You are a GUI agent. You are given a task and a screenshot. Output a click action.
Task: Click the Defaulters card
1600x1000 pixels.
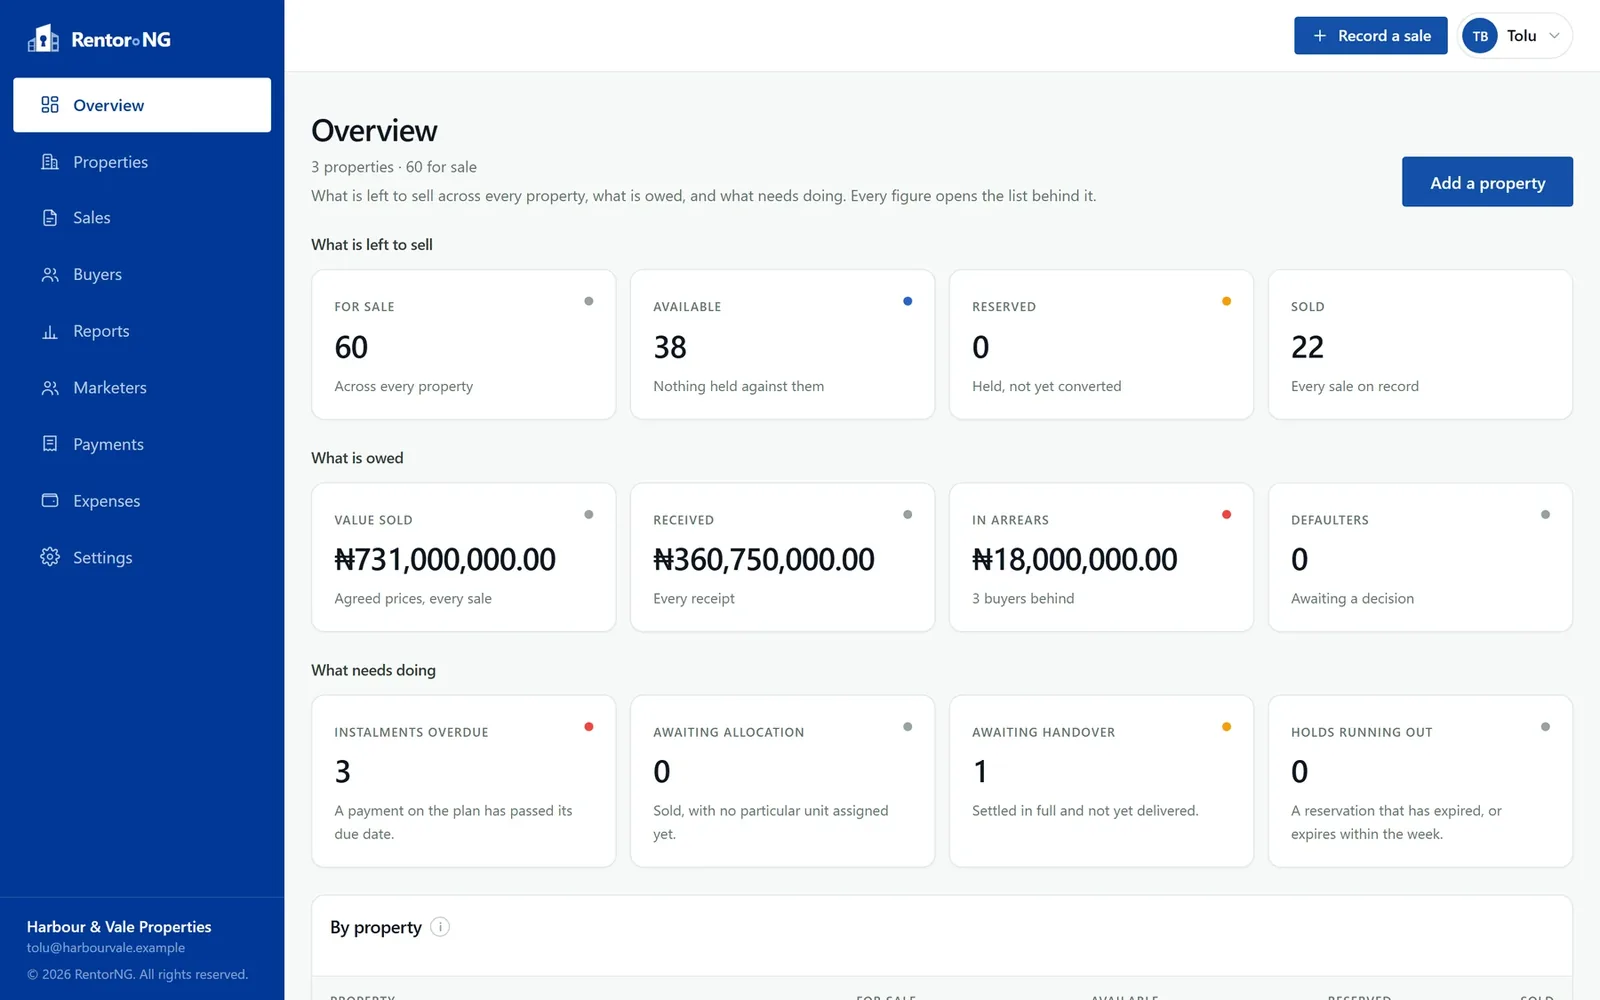[x=1420, y=557]
